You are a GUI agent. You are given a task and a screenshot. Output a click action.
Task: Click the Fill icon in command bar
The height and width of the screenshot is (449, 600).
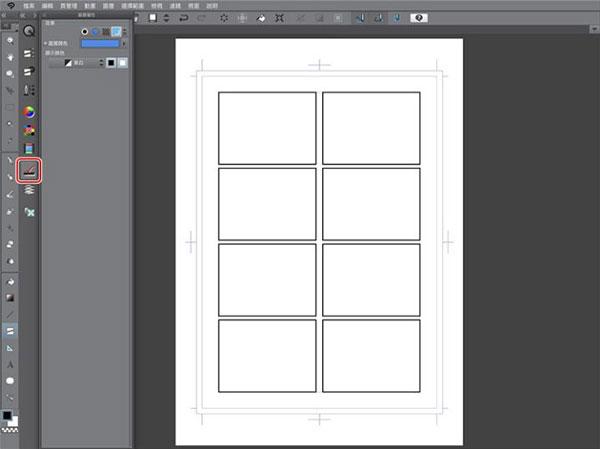click(261, 18)
